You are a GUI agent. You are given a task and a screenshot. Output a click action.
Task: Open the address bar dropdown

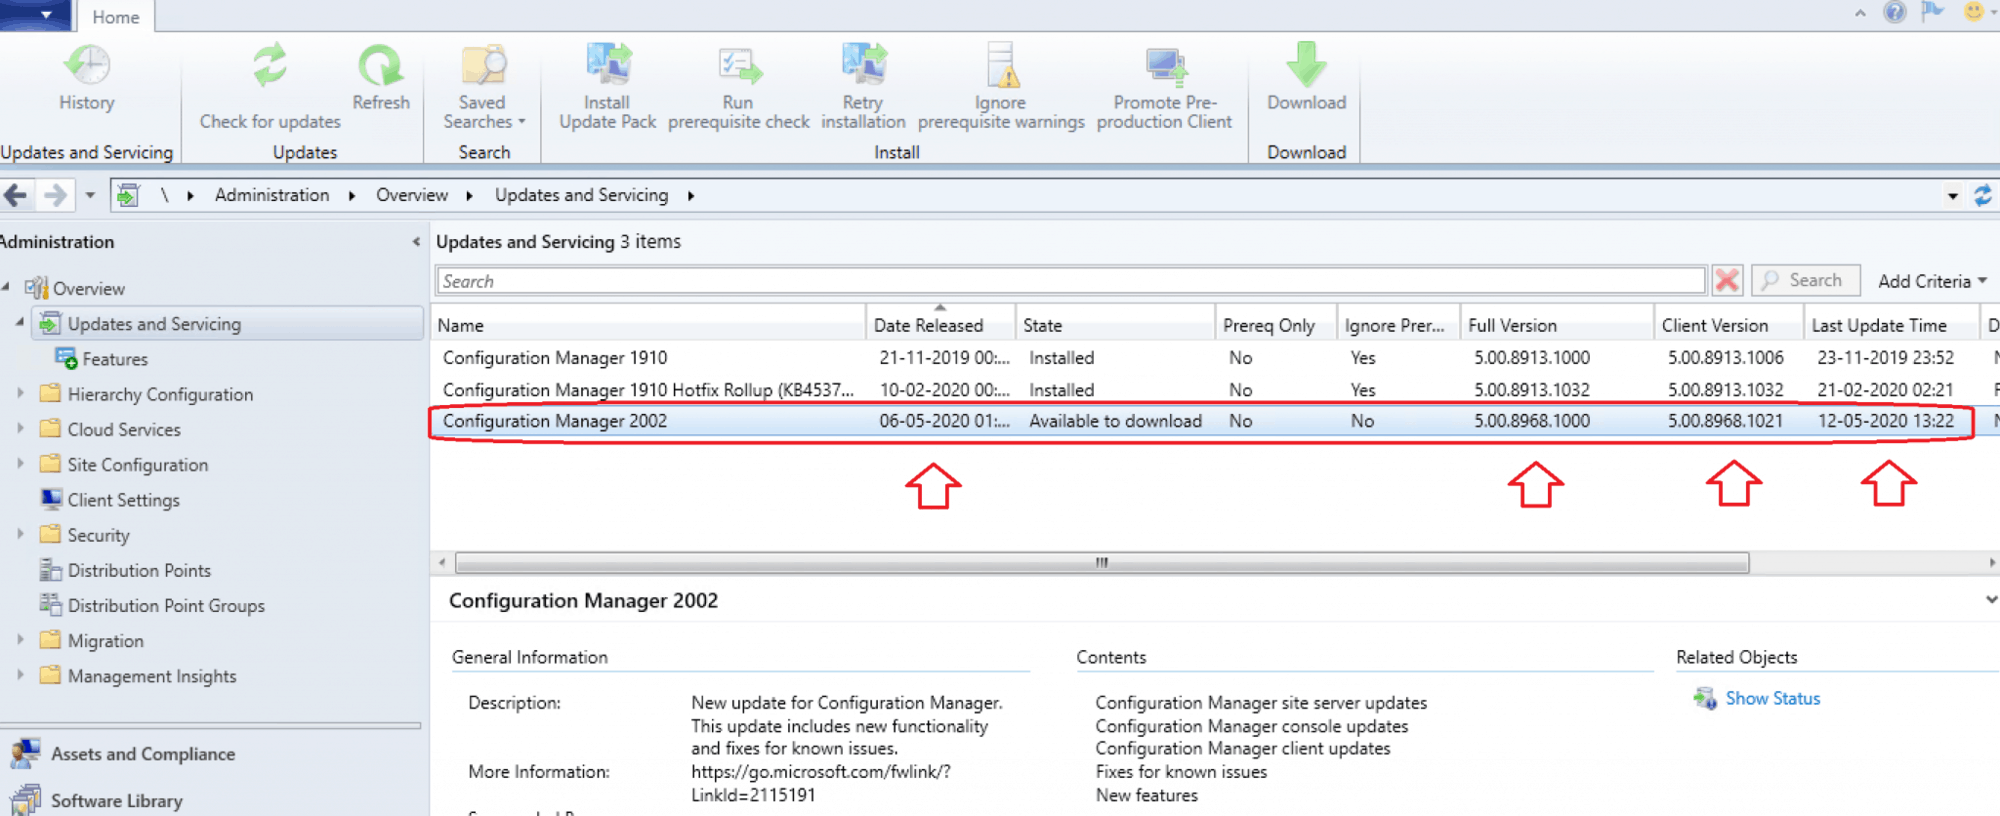[1952, 196]
